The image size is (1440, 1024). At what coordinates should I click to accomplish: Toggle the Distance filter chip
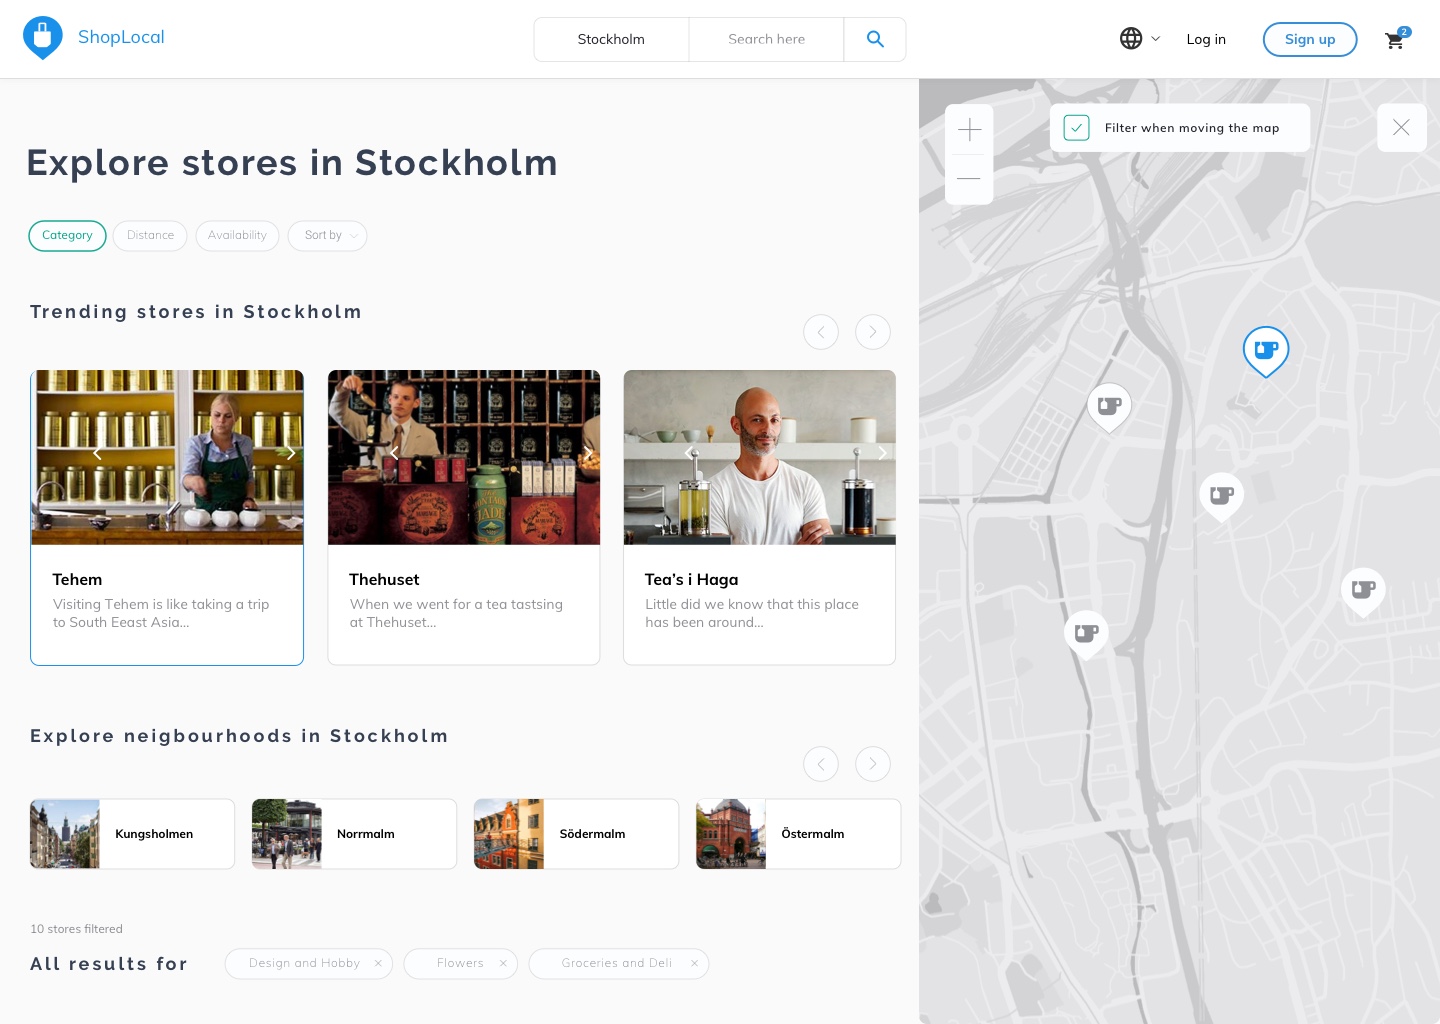click(150, 236)
